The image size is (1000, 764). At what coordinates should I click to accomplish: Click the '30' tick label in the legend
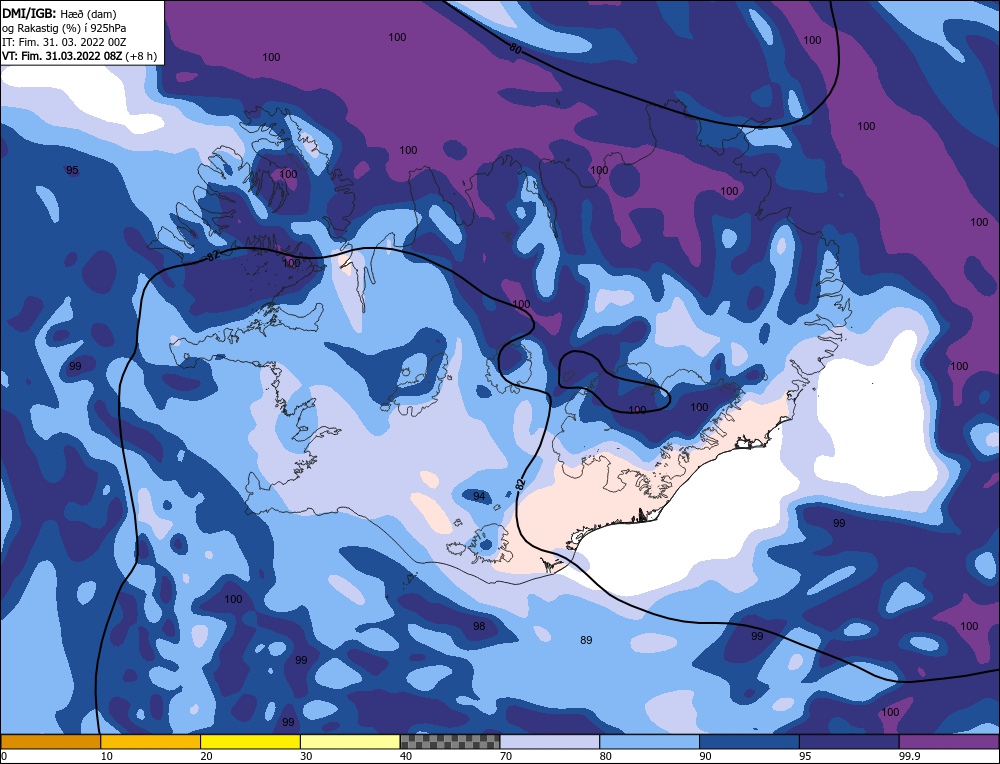point(306,756)
